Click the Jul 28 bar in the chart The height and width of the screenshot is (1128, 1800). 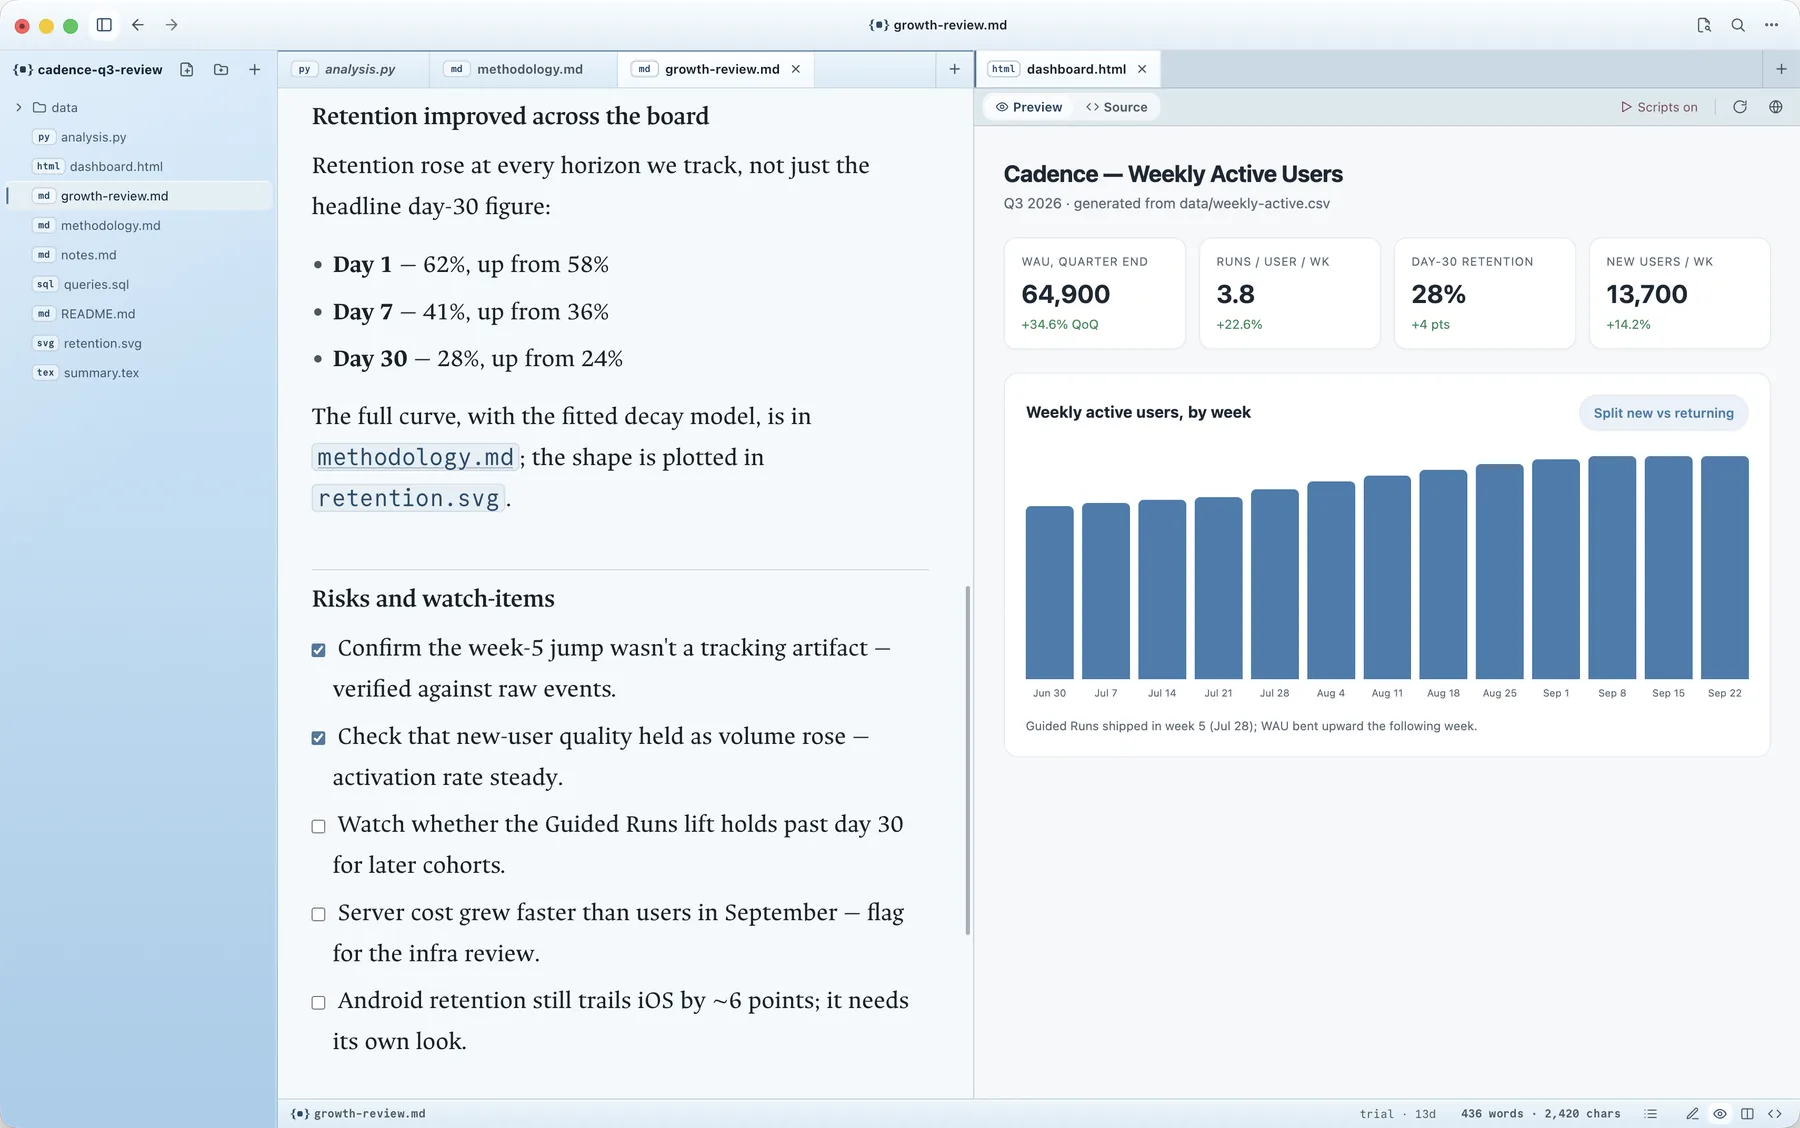[1274, 584]
